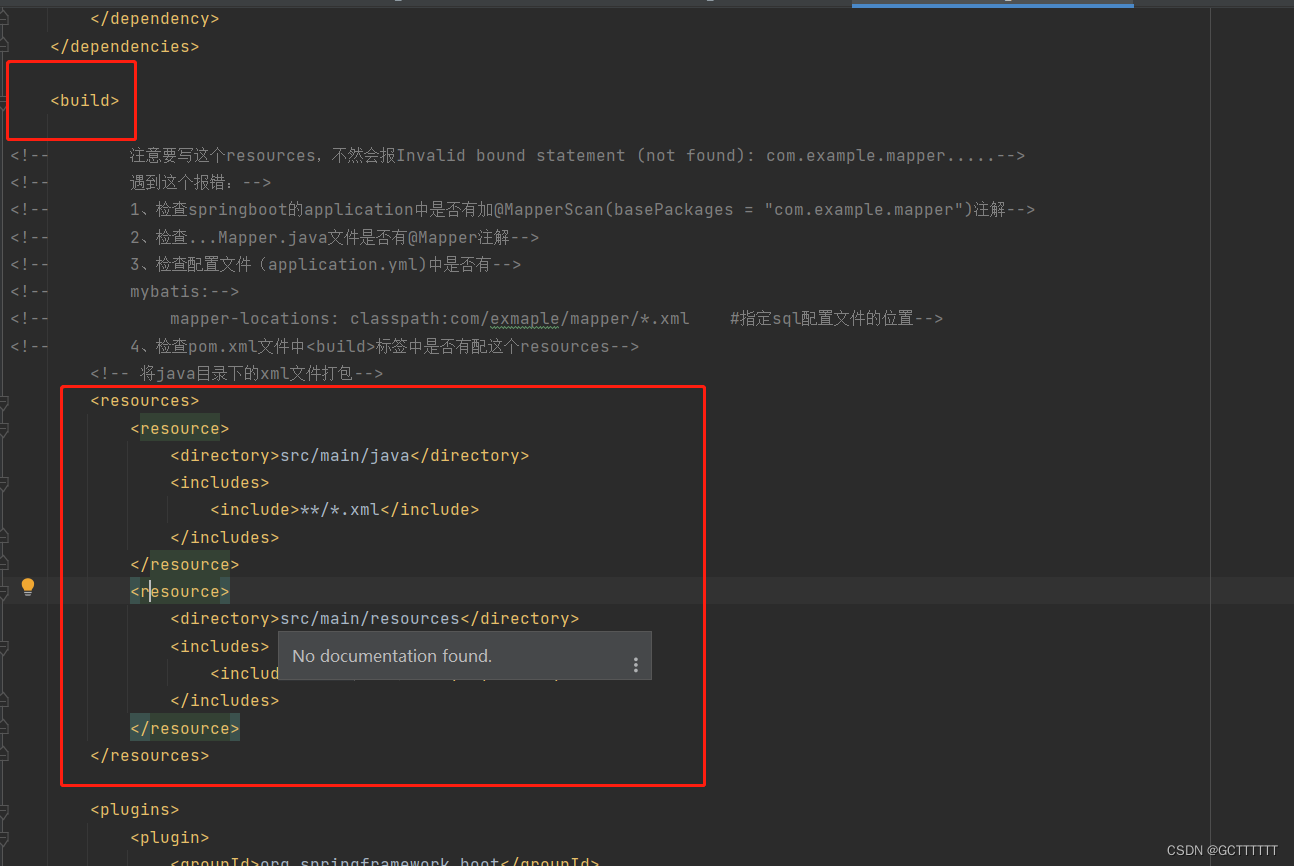The height and width of the screenshot is (866, 1294).
Task: Click the comment mentioning Invalid bound statement
Action: (577, 155)
